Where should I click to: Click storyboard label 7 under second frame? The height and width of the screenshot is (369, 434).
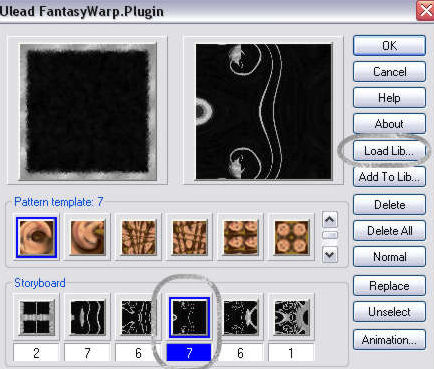click(x=87, y=353)
